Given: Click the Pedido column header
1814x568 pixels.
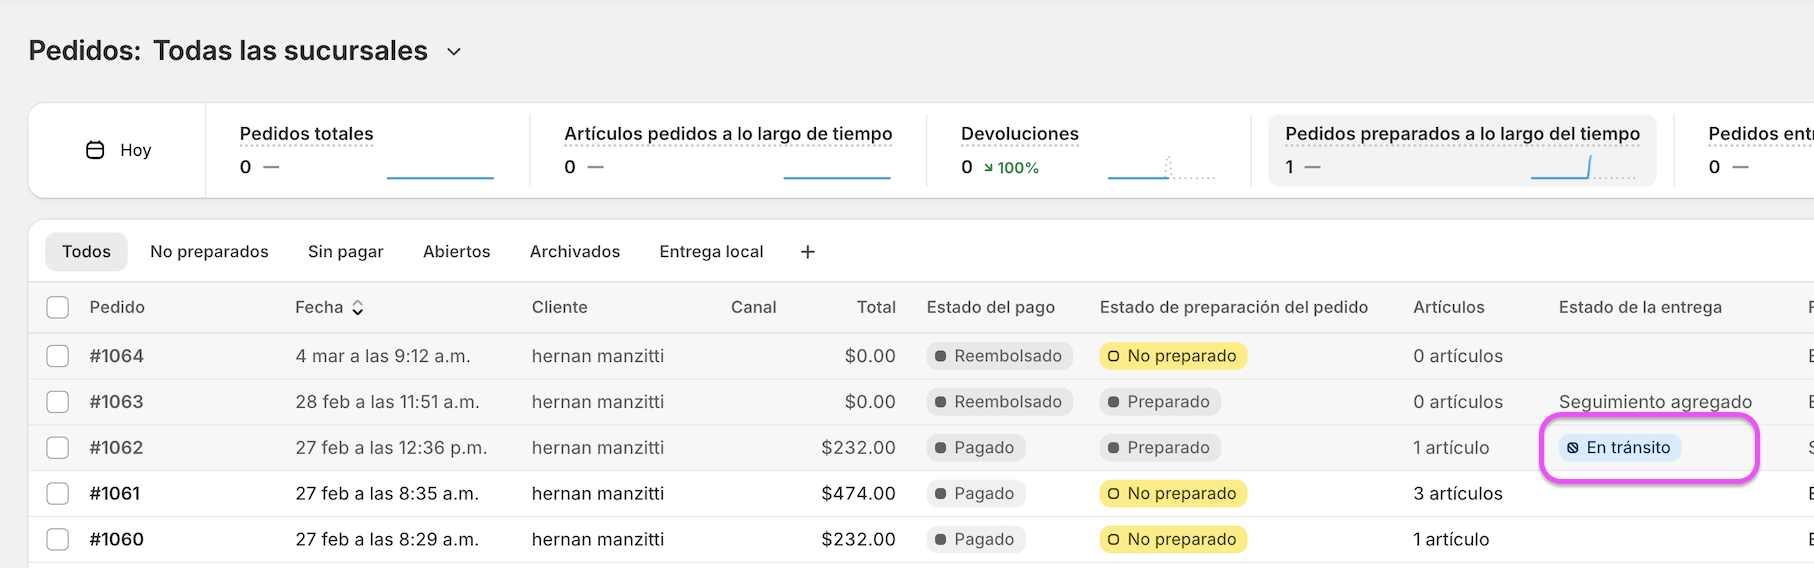Looking at the screenshot, I should (x=117, y=307).
